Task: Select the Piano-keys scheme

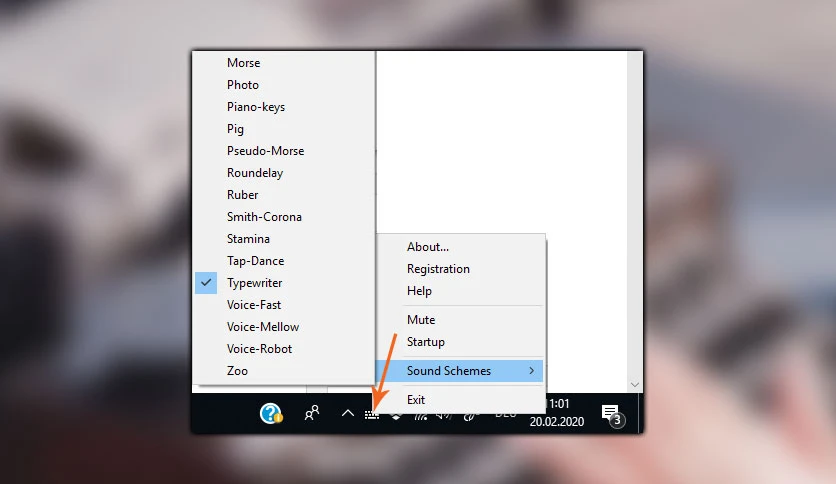Action: [256, 107]
